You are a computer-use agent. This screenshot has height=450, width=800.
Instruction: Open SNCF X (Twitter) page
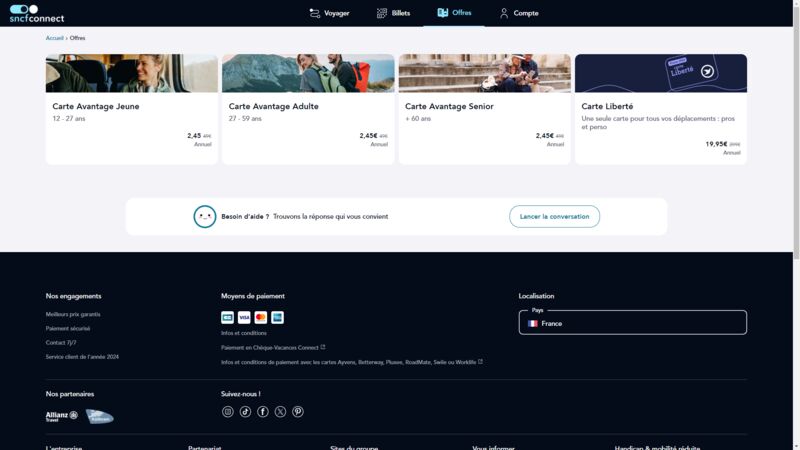(280, 412)
